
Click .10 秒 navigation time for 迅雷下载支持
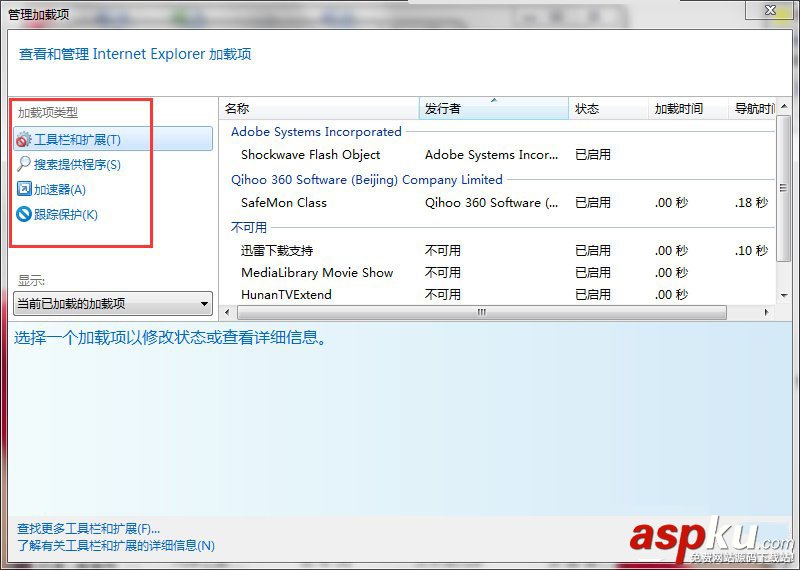(x=752, y=251)
